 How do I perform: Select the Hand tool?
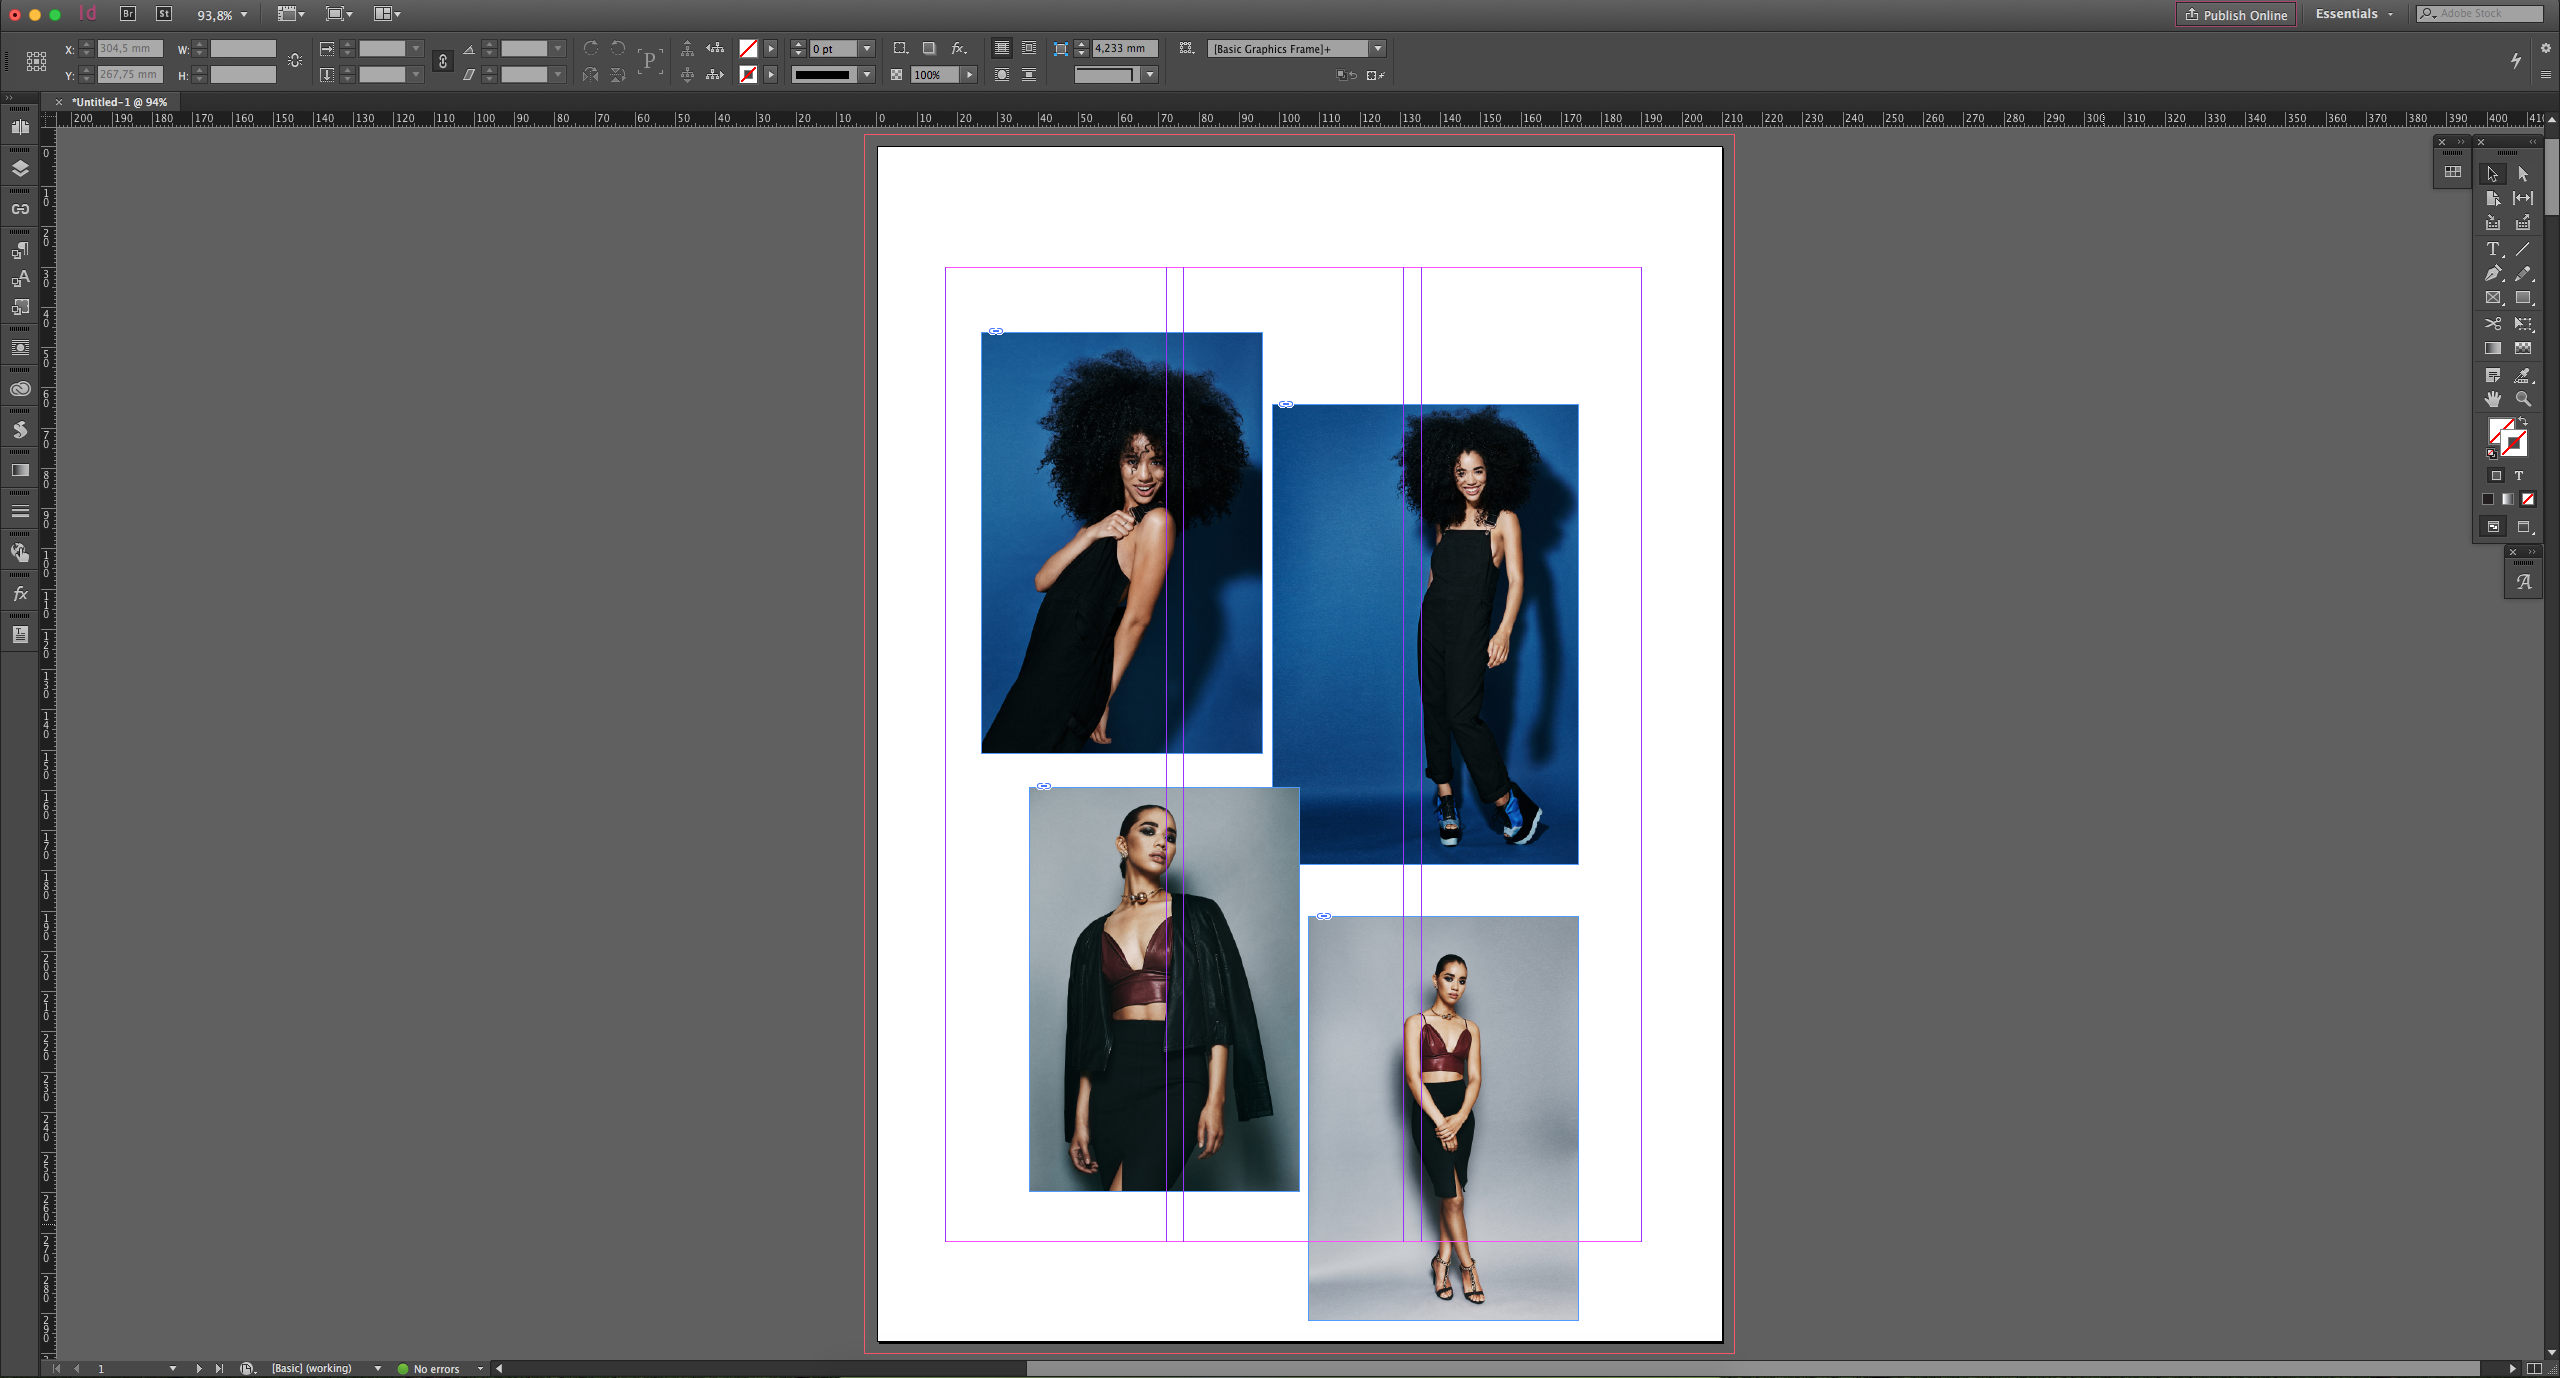point(2492,399)
